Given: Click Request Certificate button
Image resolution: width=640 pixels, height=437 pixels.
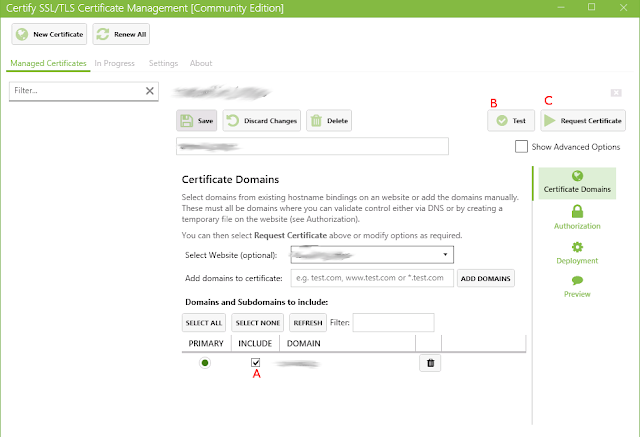Looking at the screenshot, I should click(x=583, y=120).
